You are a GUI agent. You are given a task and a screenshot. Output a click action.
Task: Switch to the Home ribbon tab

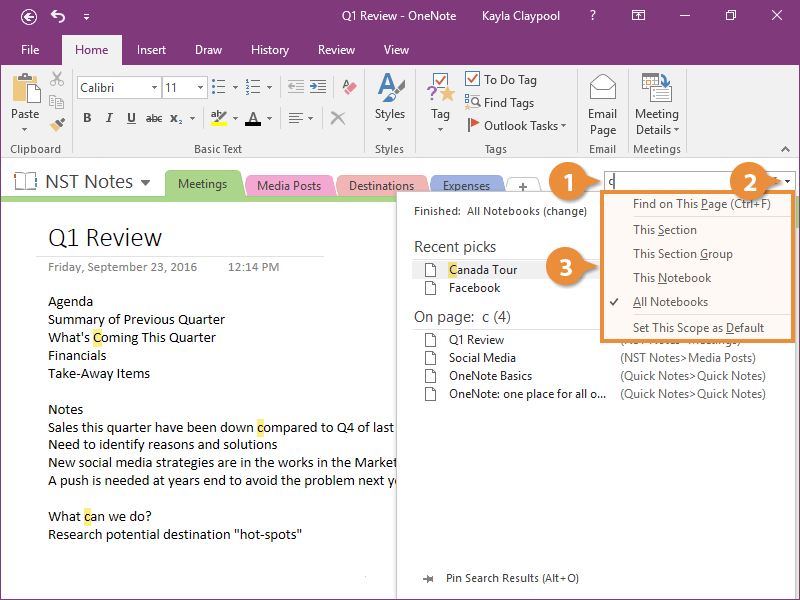click(x=92, y=49)
